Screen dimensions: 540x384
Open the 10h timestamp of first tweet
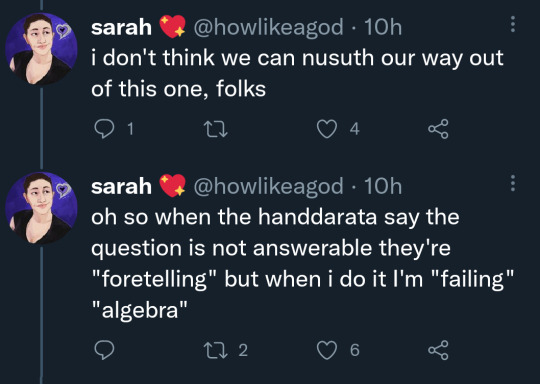click(x=383, y=27)
